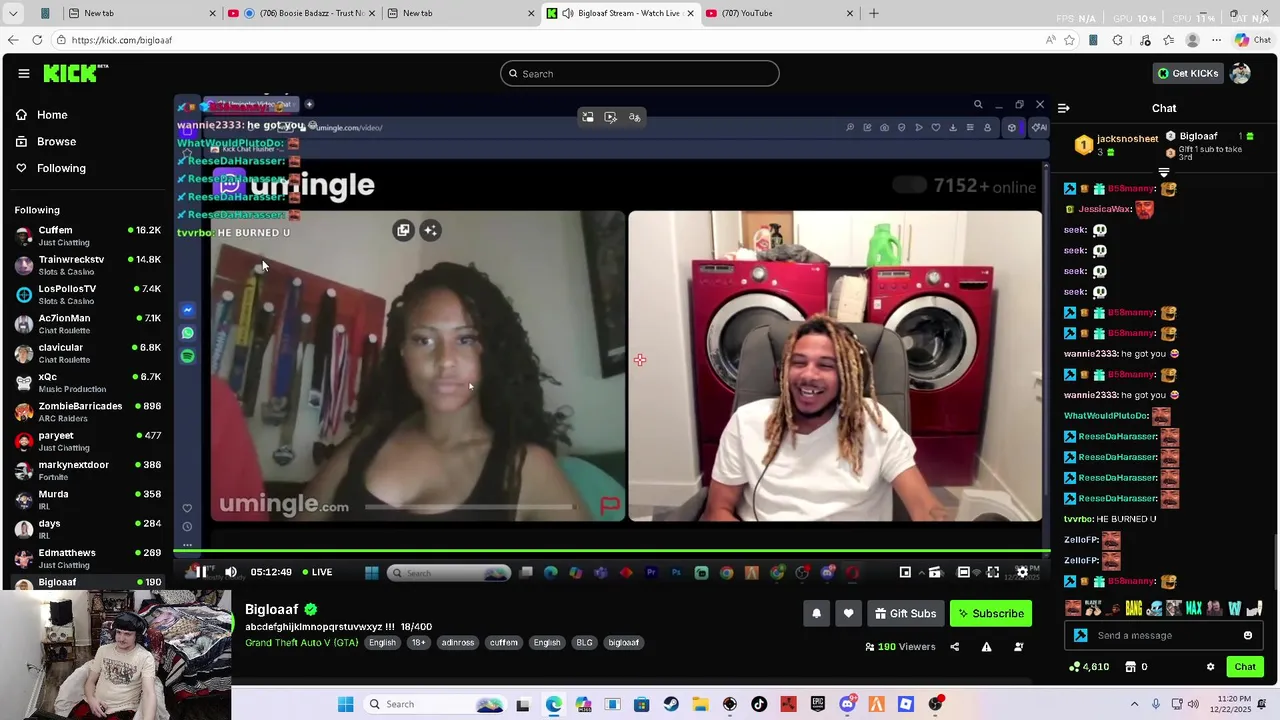Switch to the first New tab
The width and height of the screenshot is (1280, 720).
[x=140, y=13]
